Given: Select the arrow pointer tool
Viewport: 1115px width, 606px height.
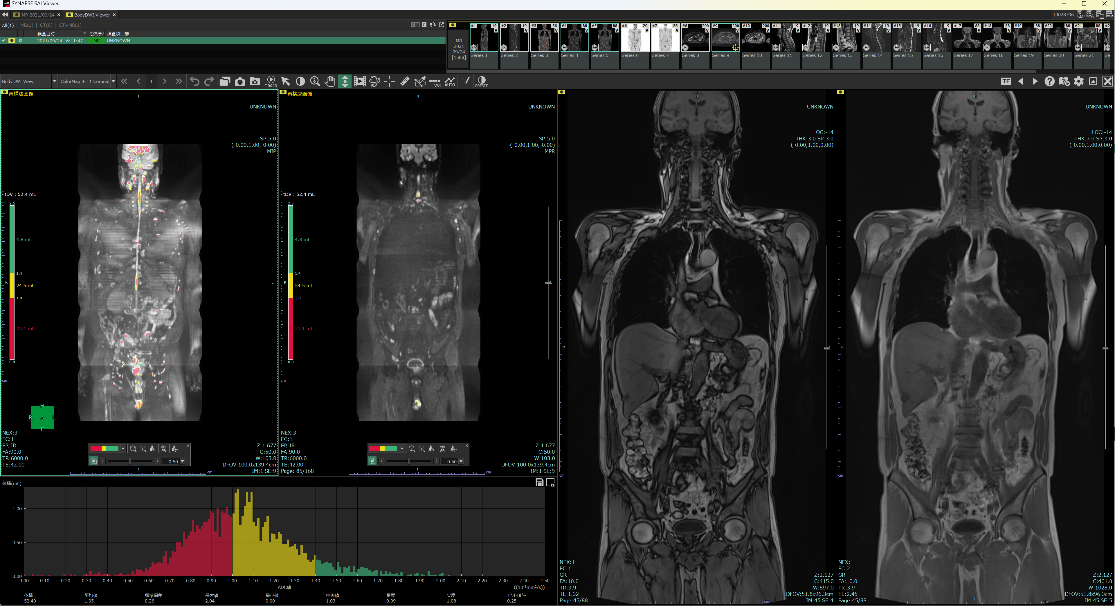Looking at the screenshot, I should (285, 81).
